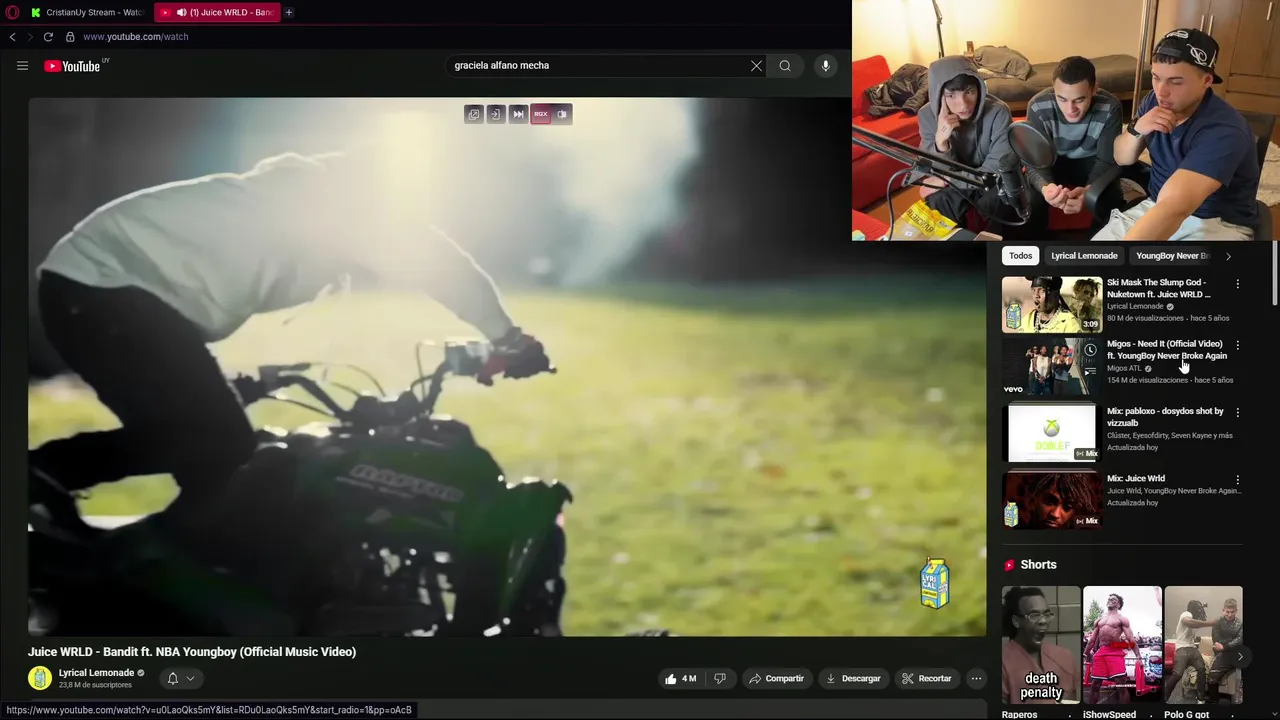Open the Lyrical Lemonade channel avatar
The height and width of the screenshot is (720, 1280).
pos(40,678)
